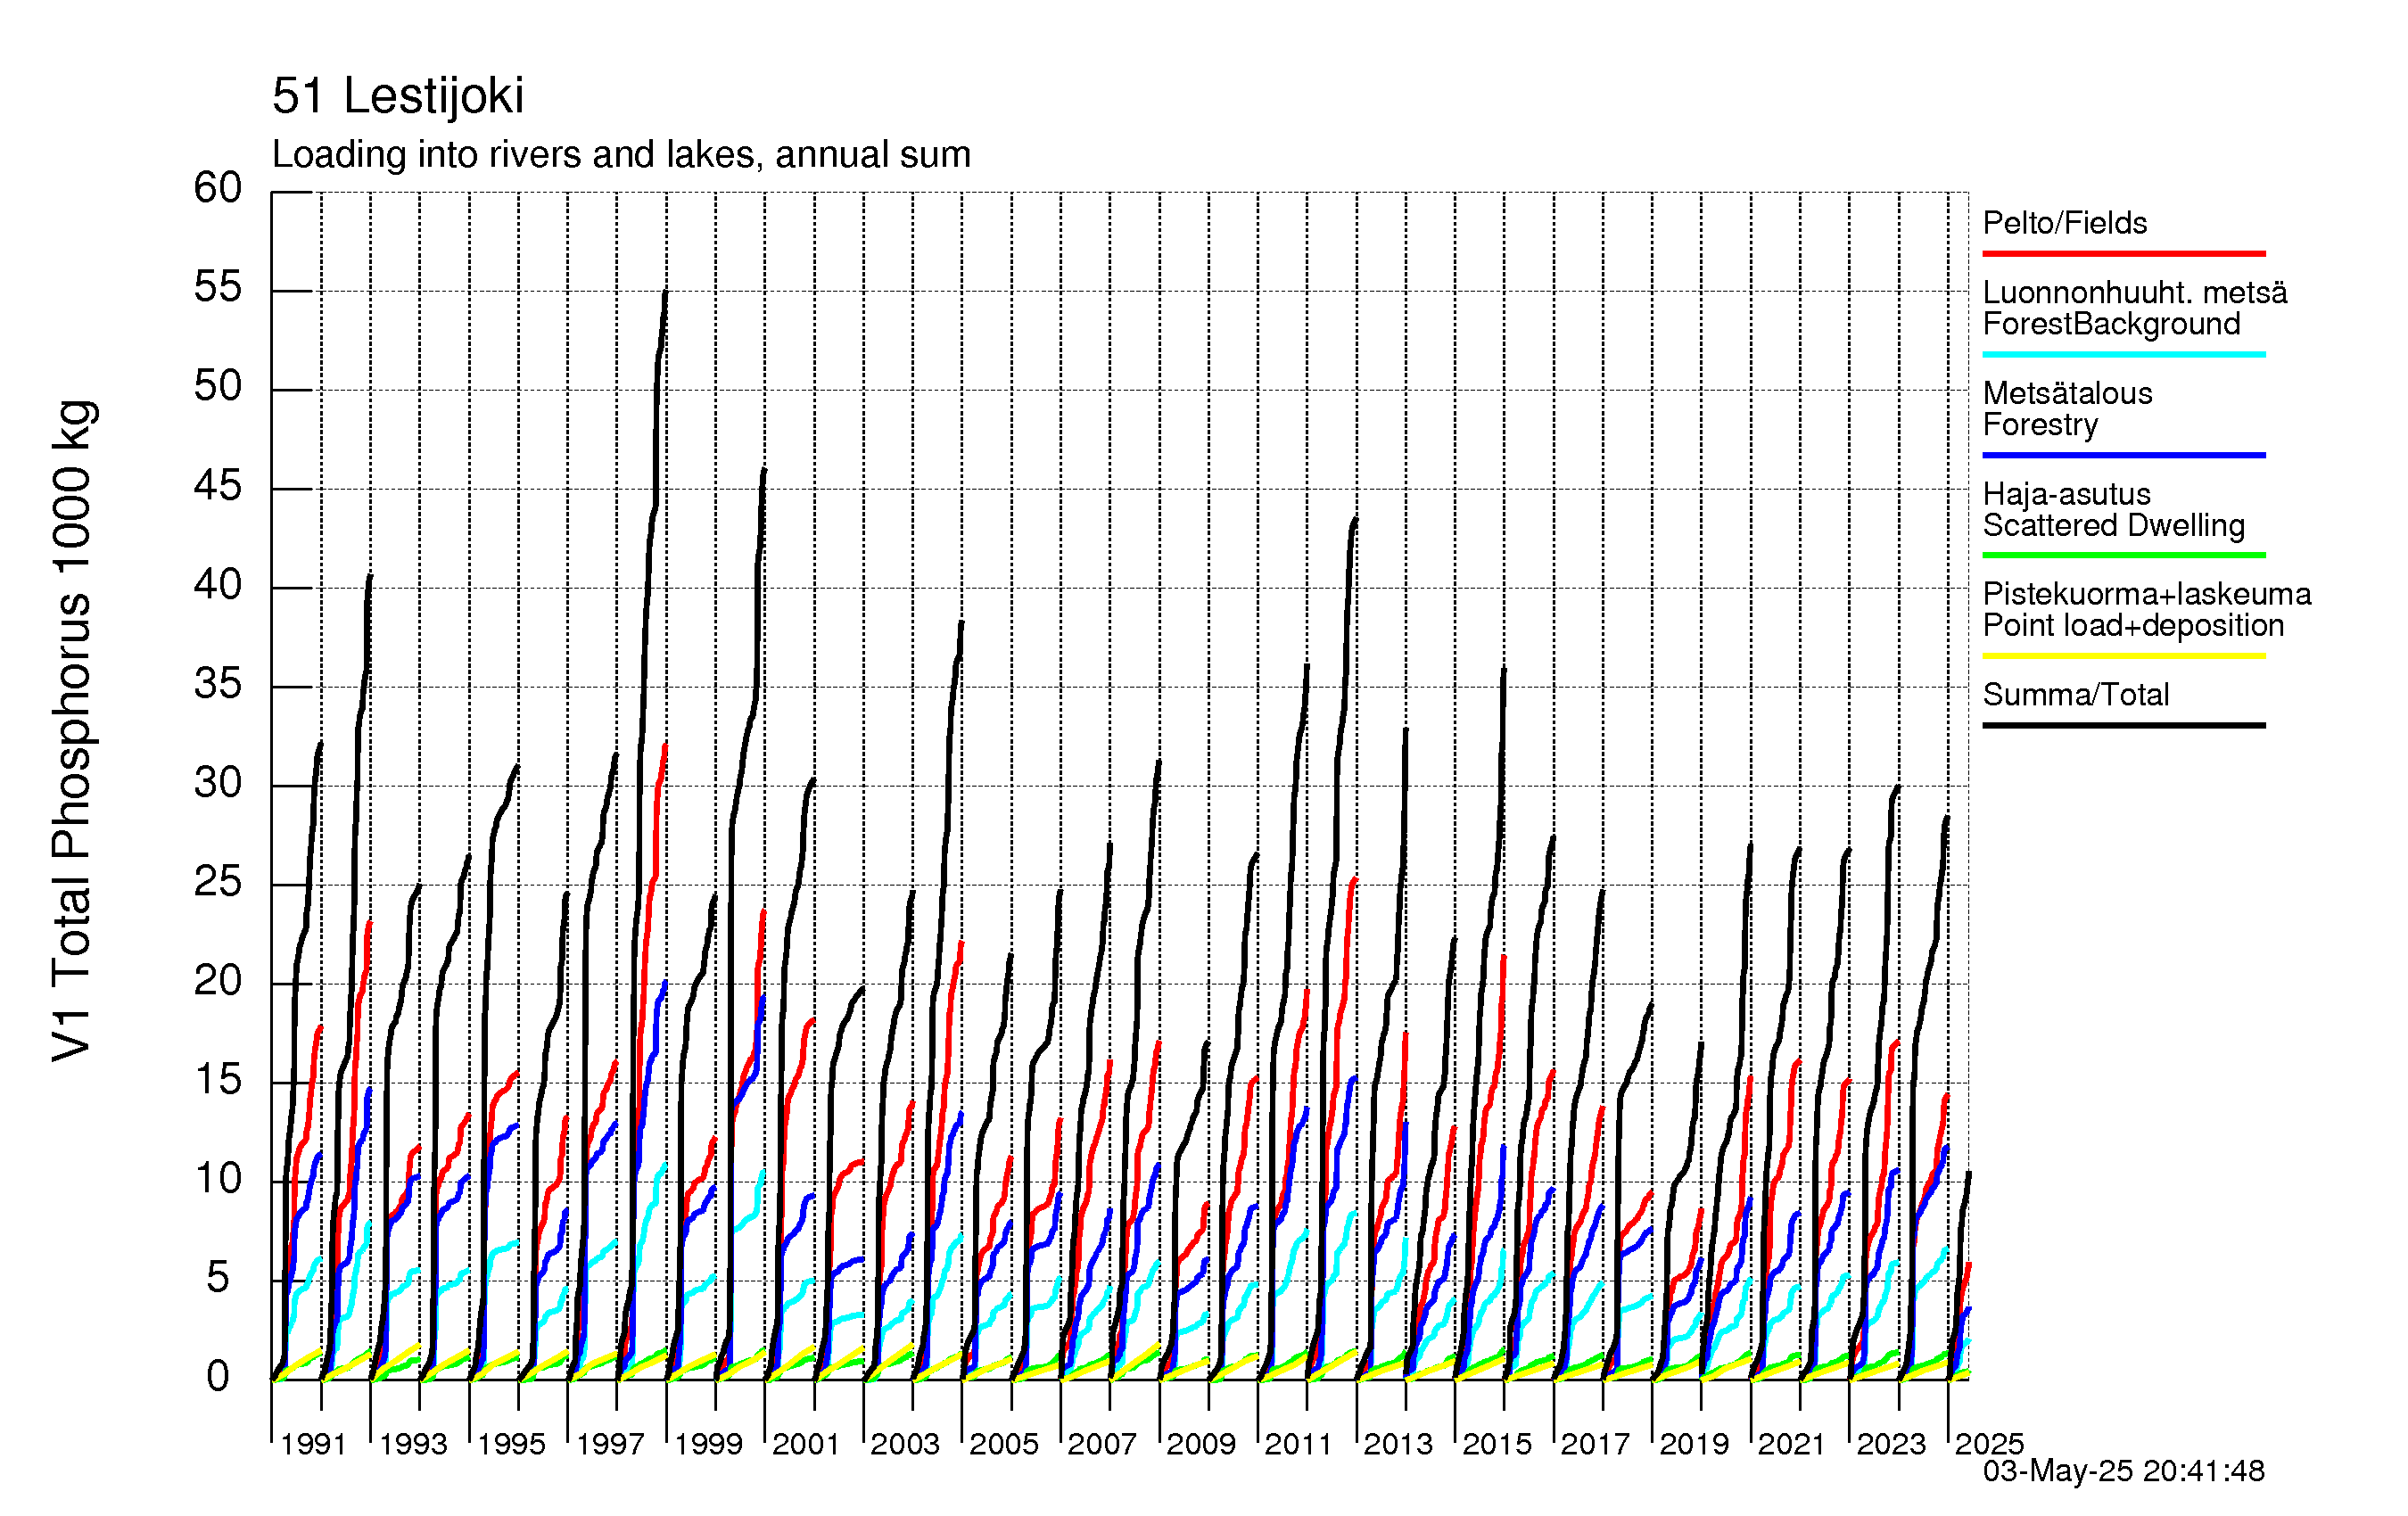Click the y-axis value 45
The height and width of the screenshot is (1516, 2408).
218,486
